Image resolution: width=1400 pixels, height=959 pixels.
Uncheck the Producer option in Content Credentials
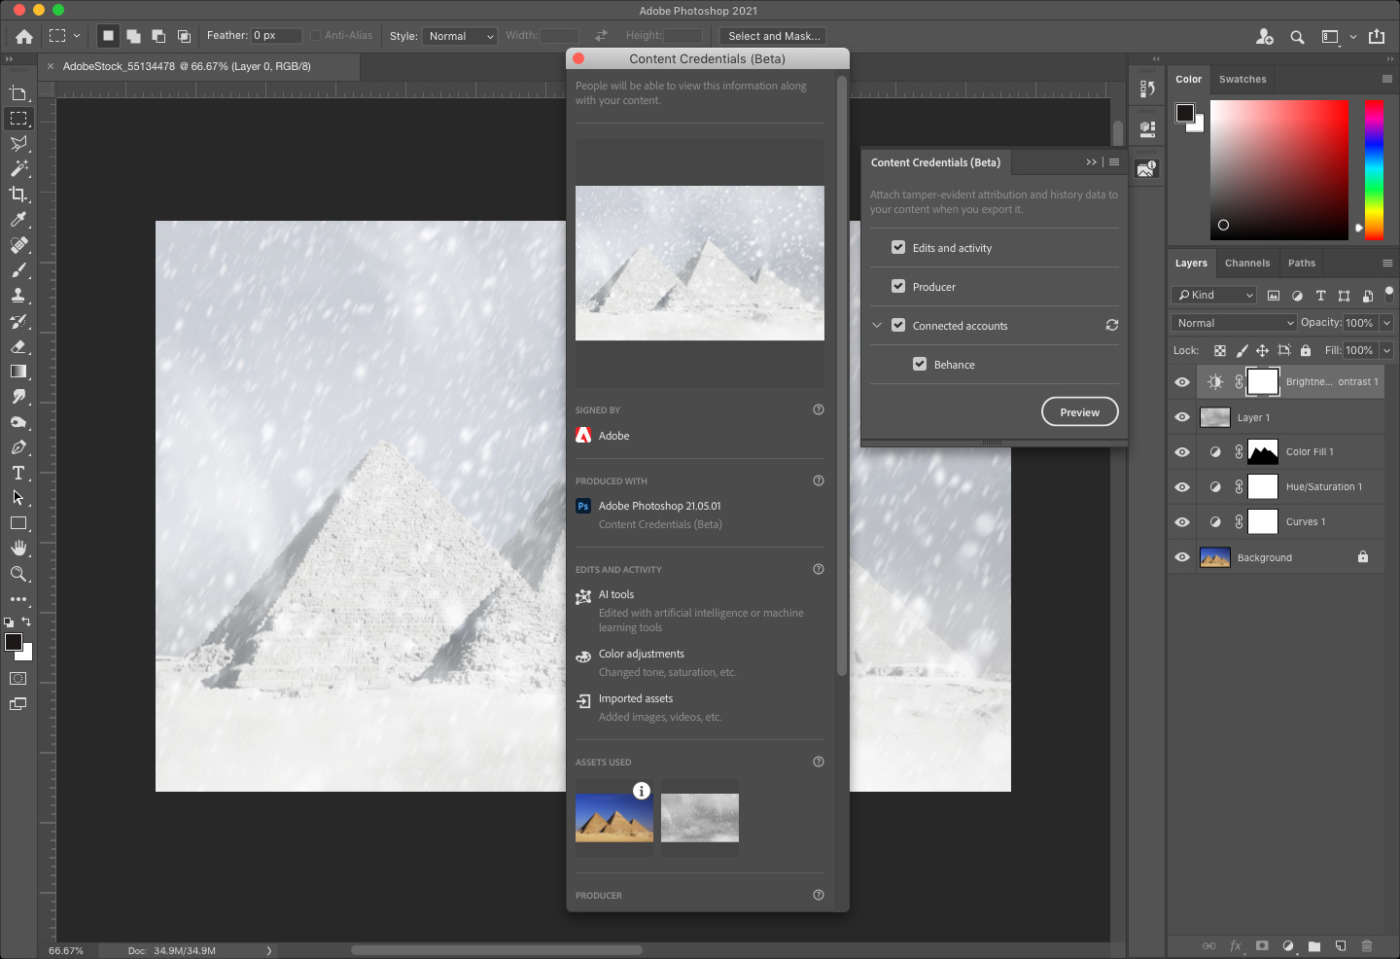coord(897,286)
